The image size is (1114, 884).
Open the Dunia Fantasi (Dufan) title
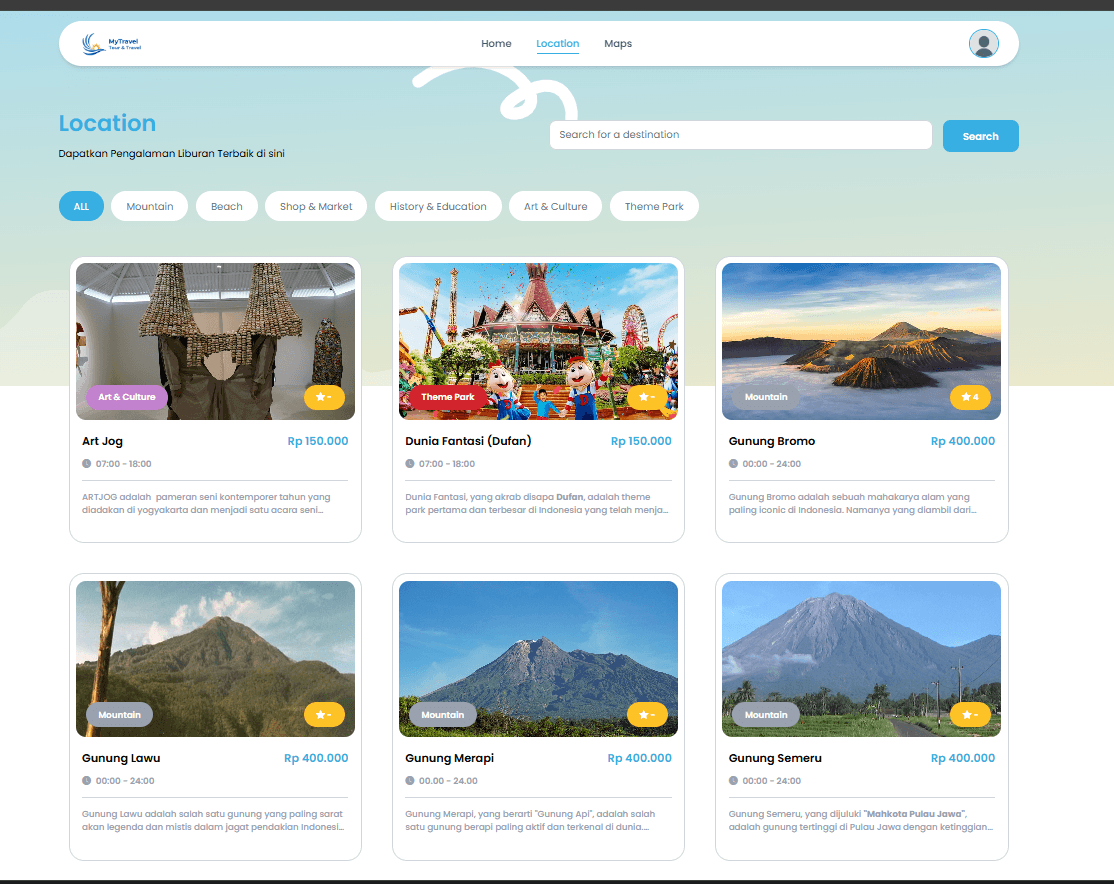[x=468, y=441]
